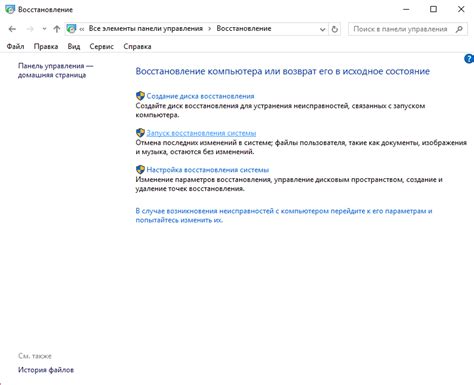Select Все элементы панели управления breadcrumb
The width and height of the screenshot is (474, 385).
click(146, 29)
